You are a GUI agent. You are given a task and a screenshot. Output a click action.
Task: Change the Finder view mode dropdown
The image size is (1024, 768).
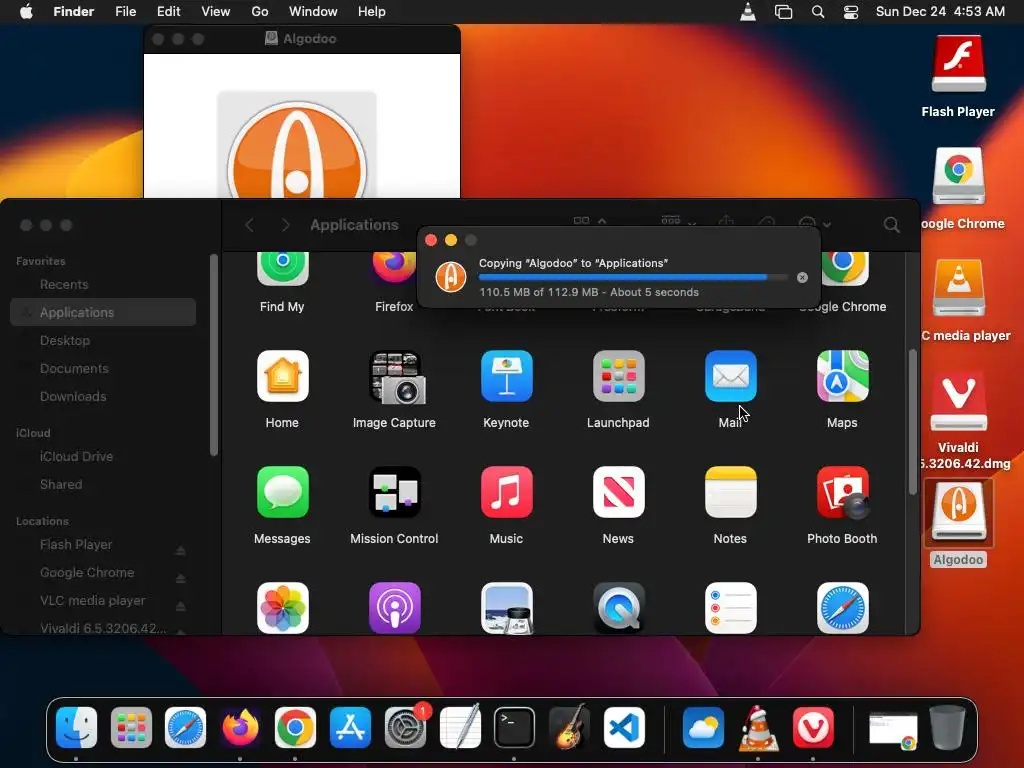(590, 222)
